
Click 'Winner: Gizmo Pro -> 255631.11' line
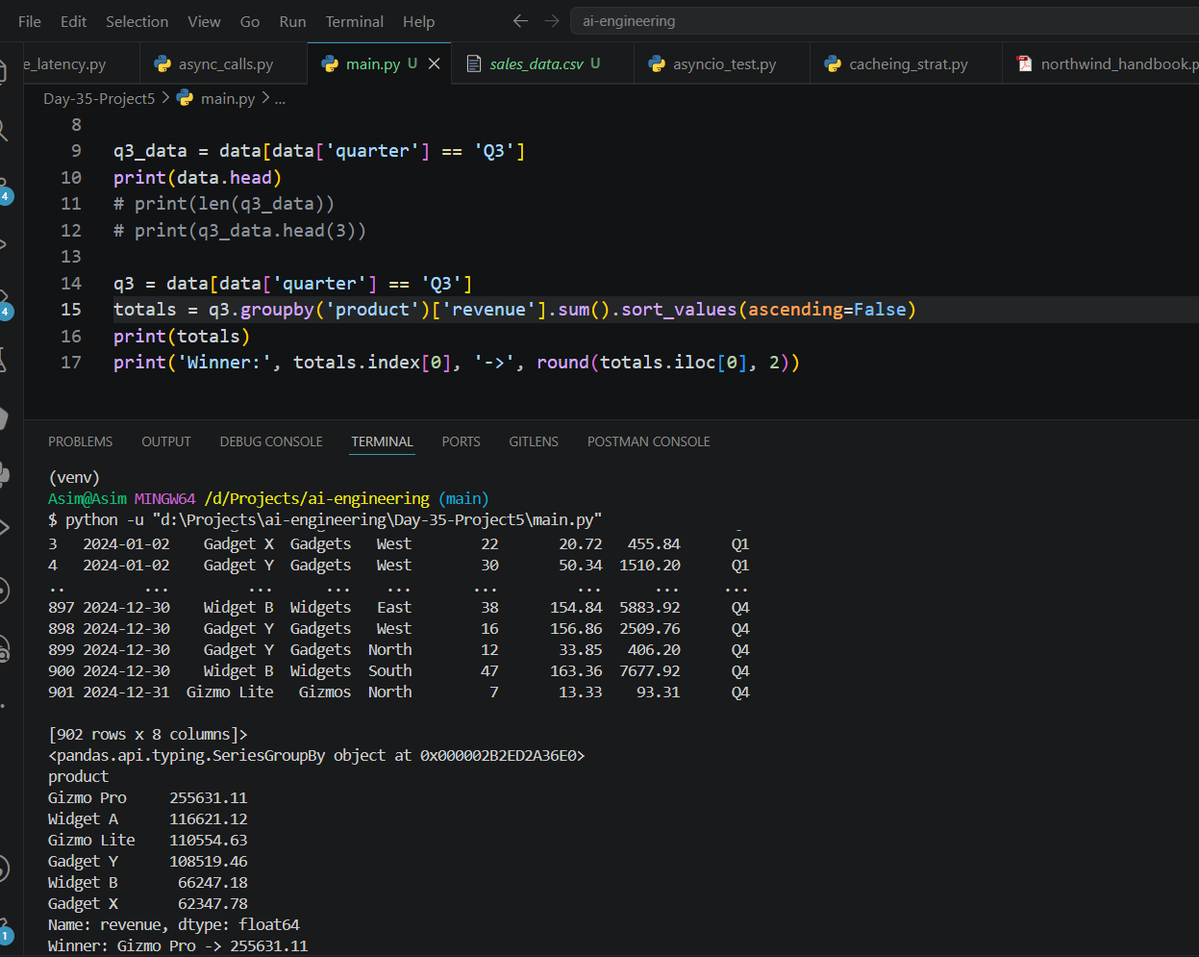(177, 946)
